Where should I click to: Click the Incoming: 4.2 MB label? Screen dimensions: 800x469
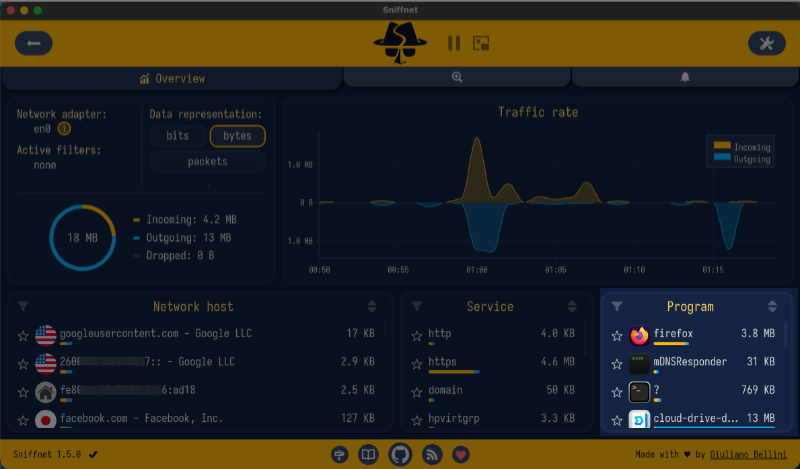point(191,220)
